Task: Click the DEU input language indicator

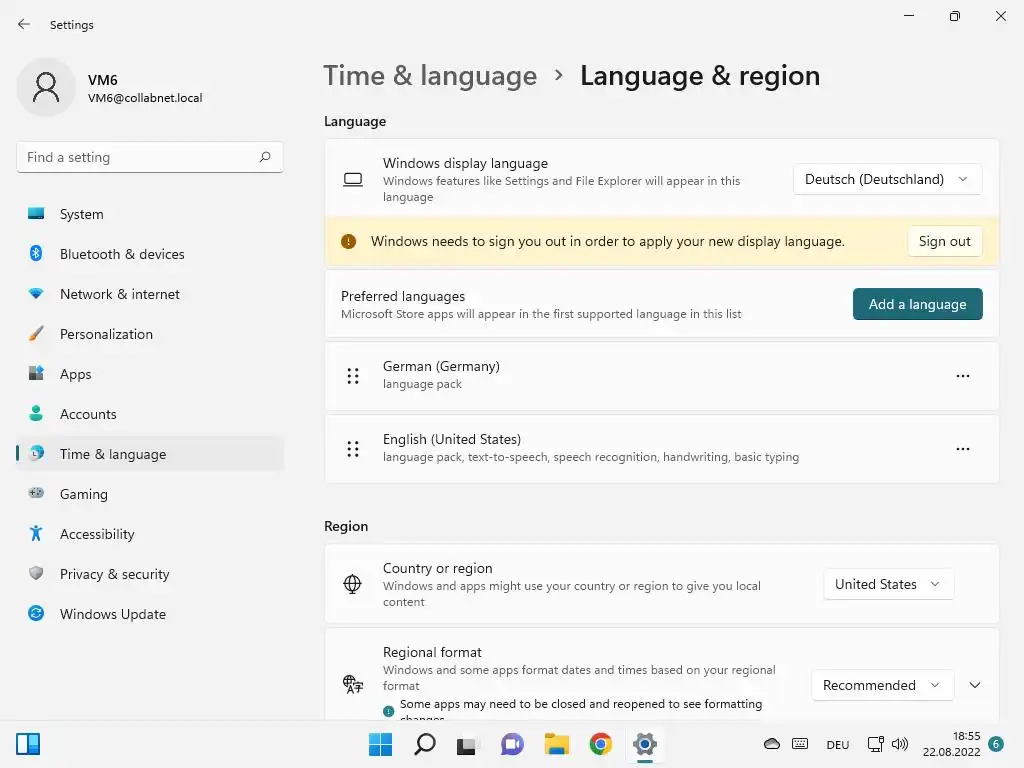Action: pos(838,744)
